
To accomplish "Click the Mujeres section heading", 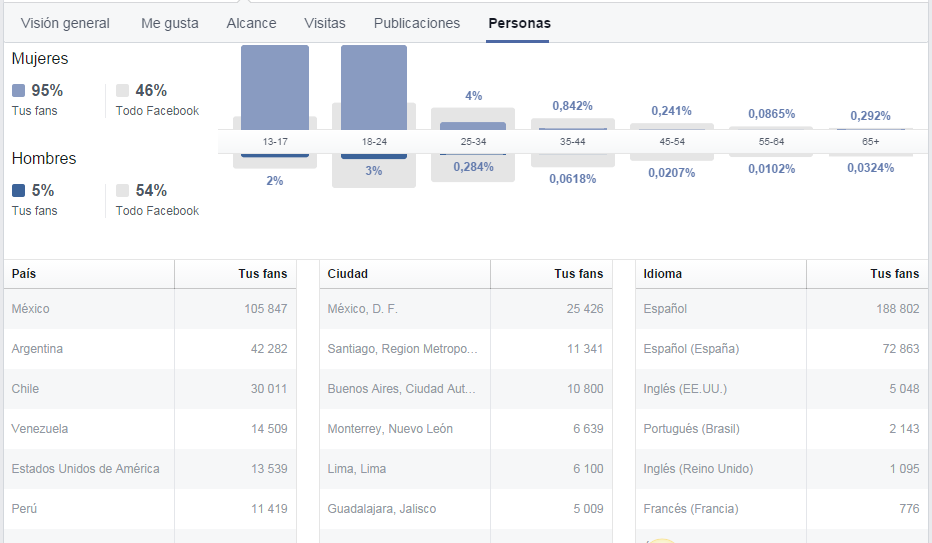I will tap(40, 58).
